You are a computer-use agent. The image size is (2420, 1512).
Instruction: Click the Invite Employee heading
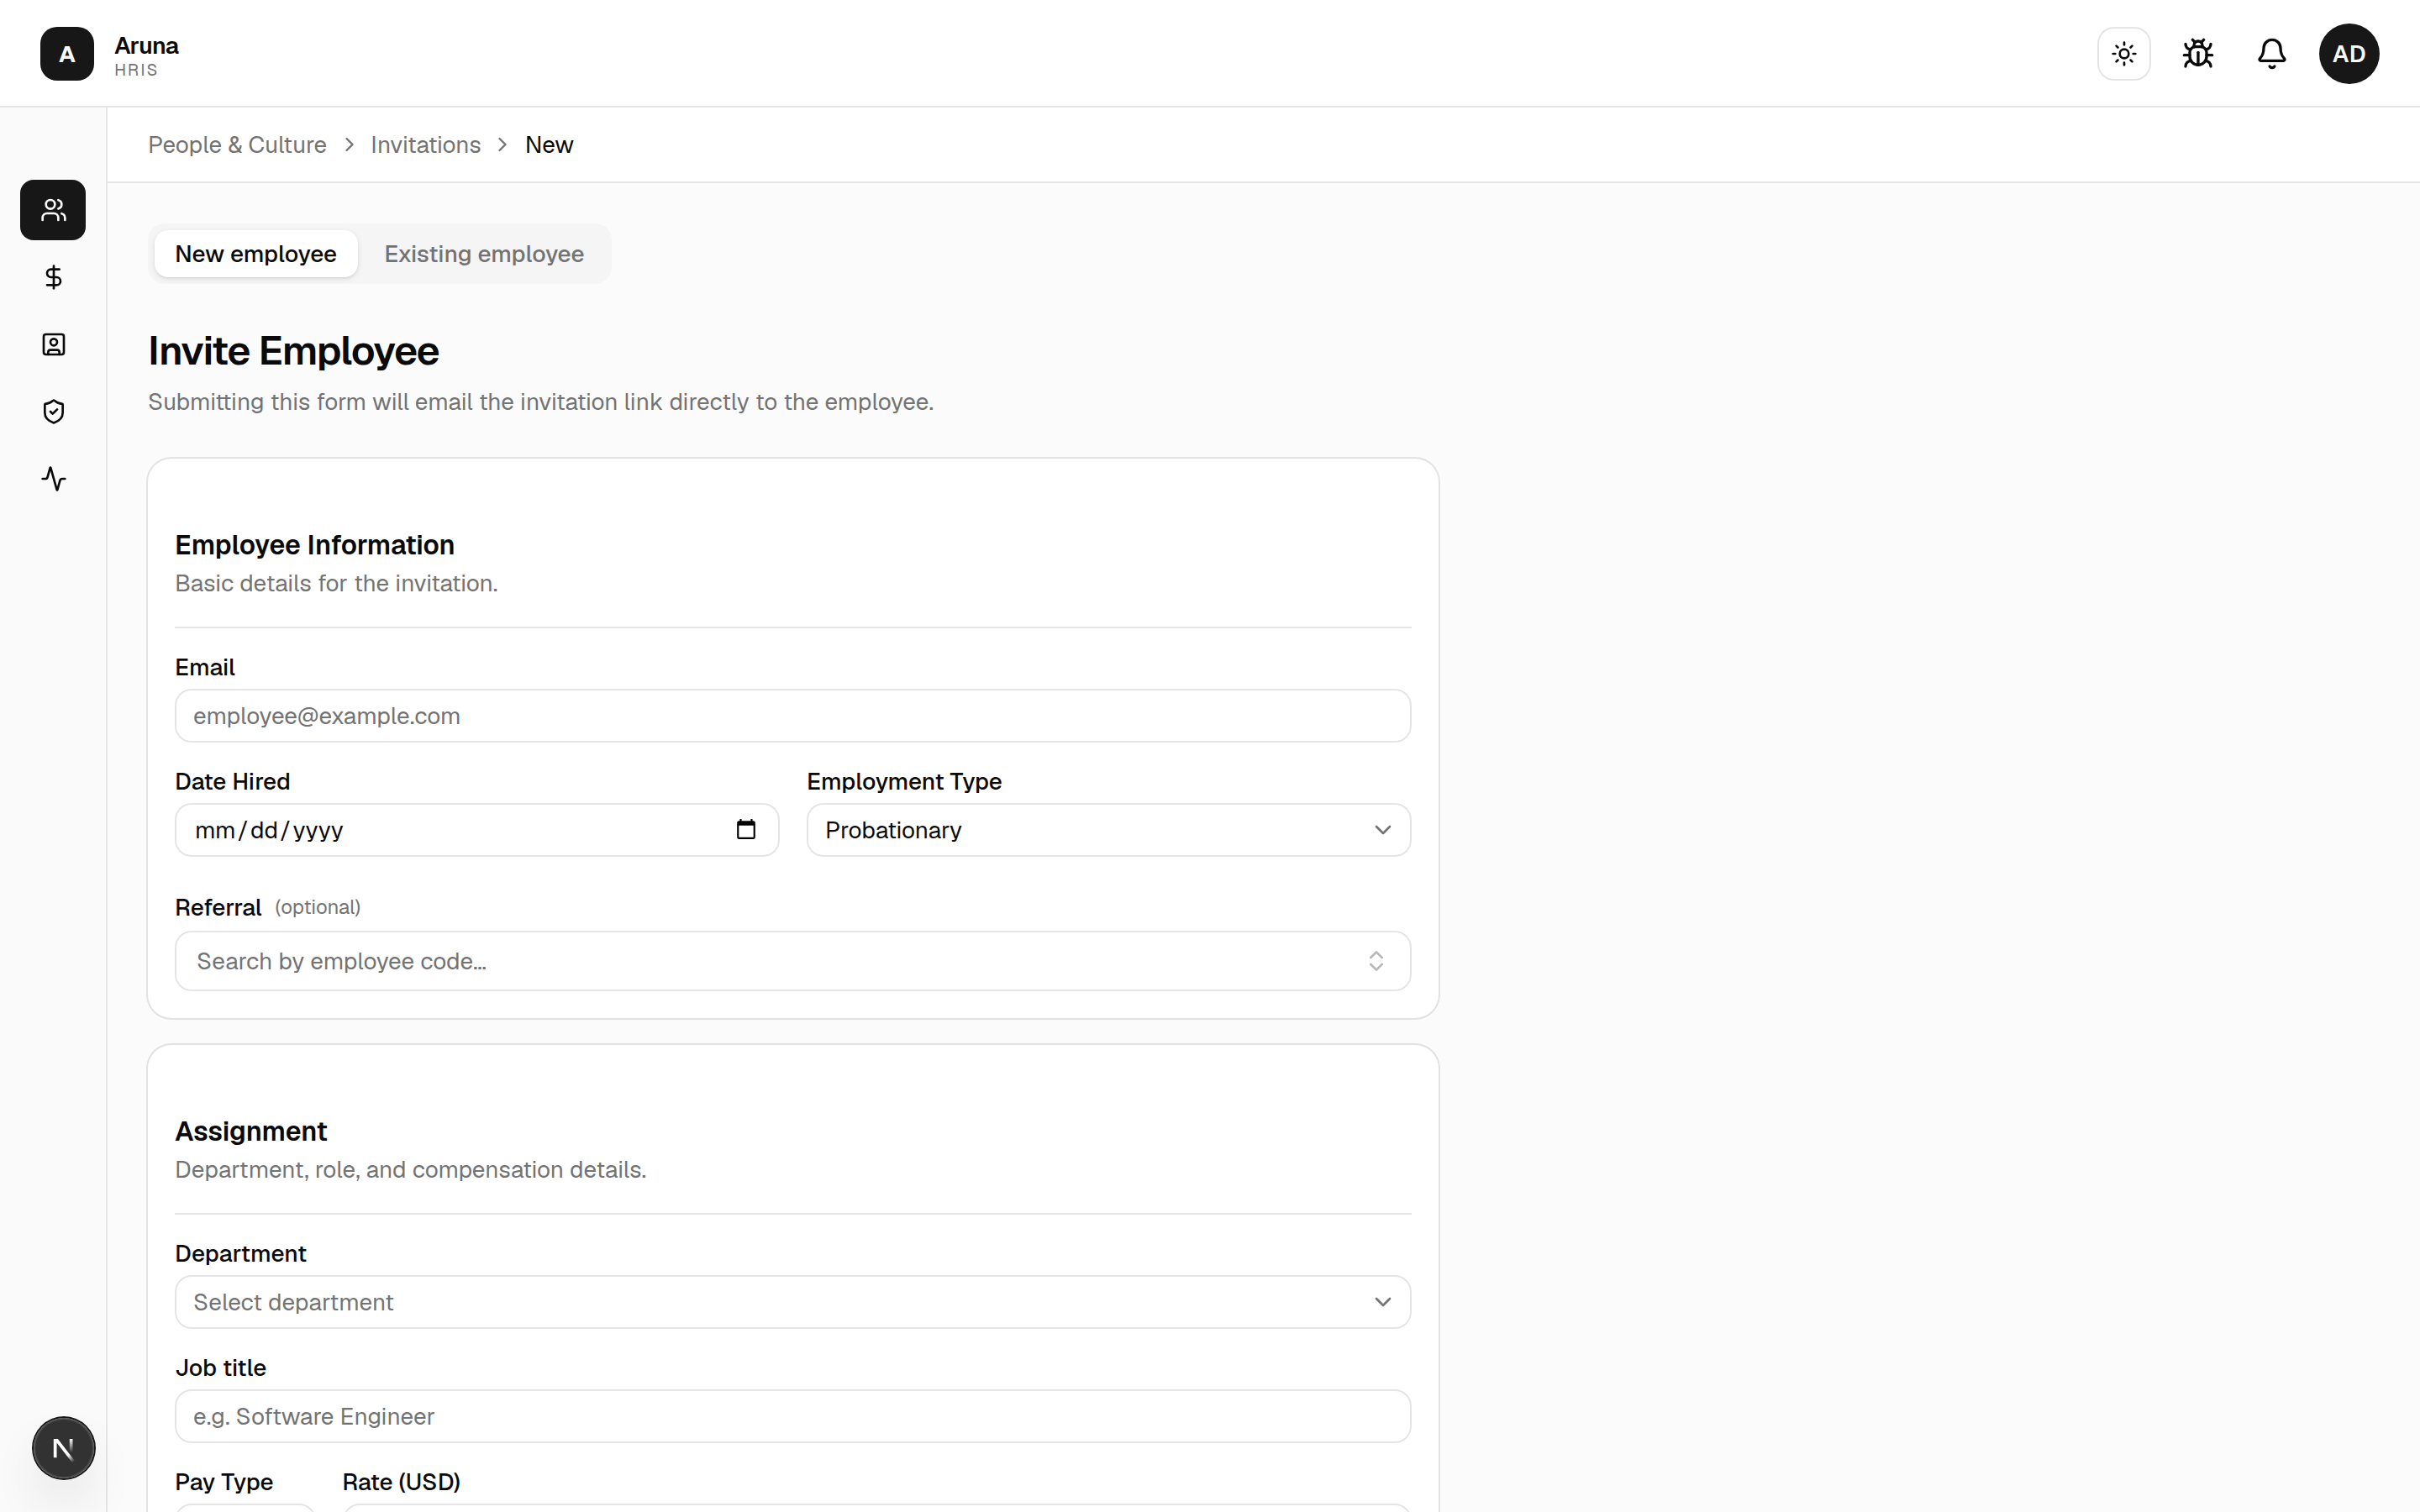(293, 351)
